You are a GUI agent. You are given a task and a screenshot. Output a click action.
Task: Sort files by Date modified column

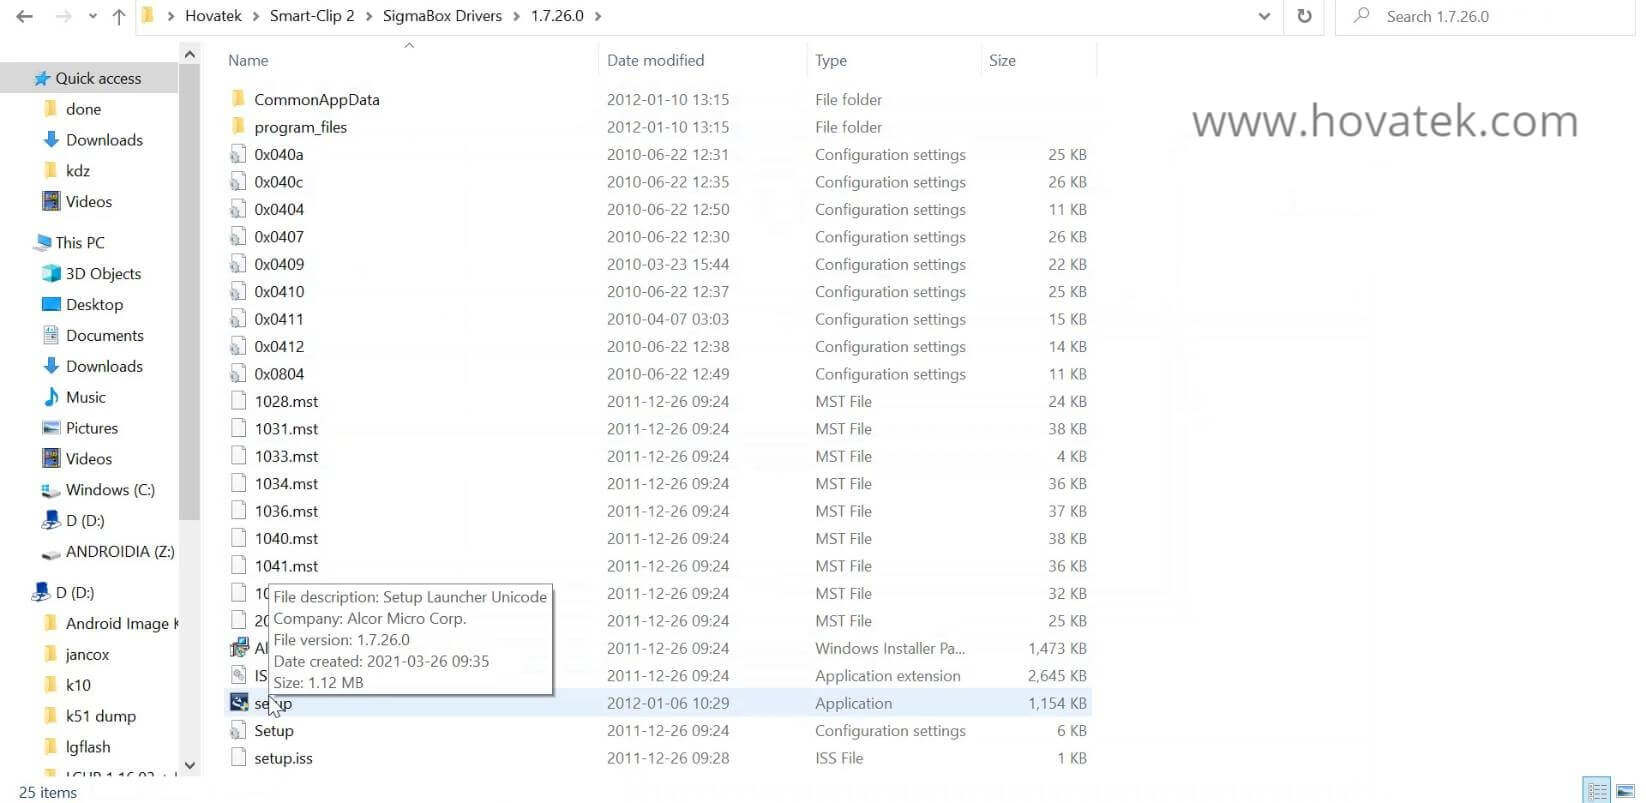655,60
